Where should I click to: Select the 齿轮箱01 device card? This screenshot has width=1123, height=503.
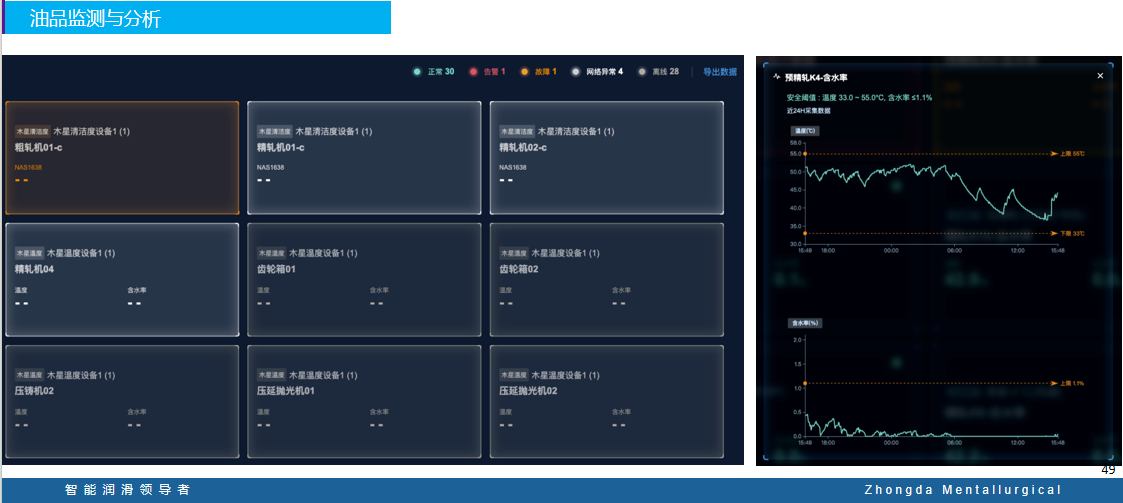pyautogui.click(x=364, y=279)
